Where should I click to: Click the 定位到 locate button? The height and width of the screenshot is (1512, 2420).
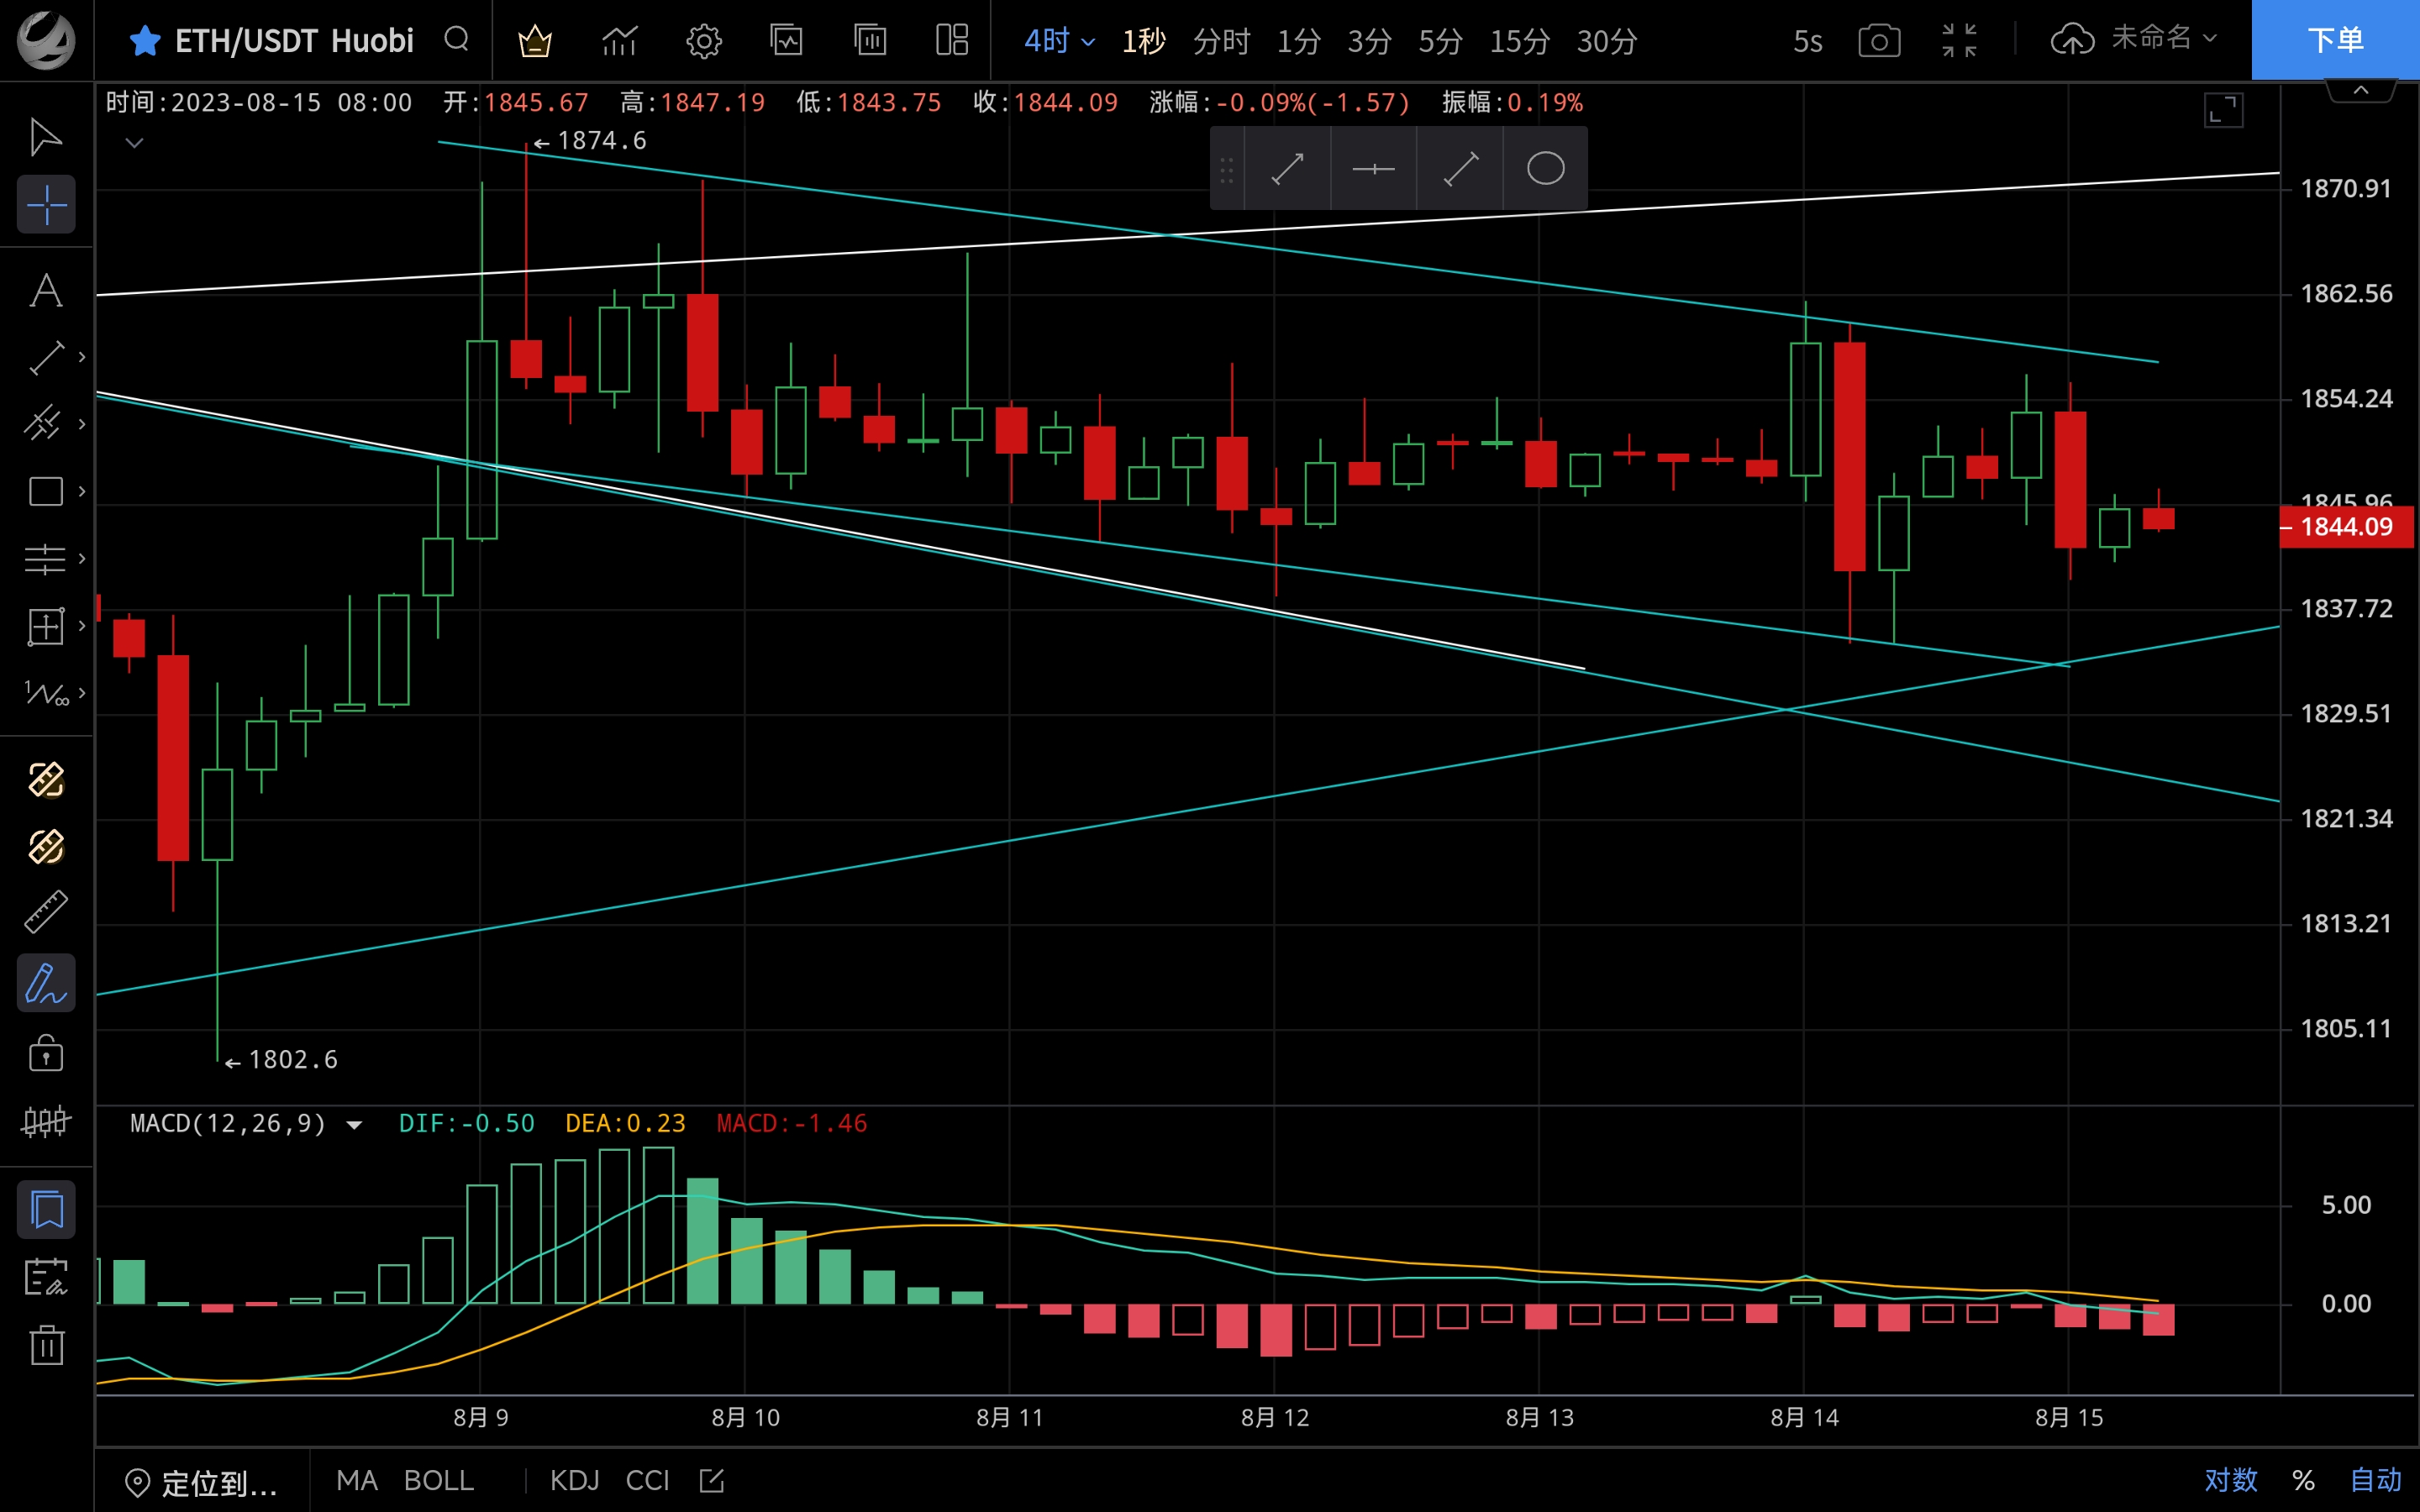pyautogui.click(x=201, y=1482)
